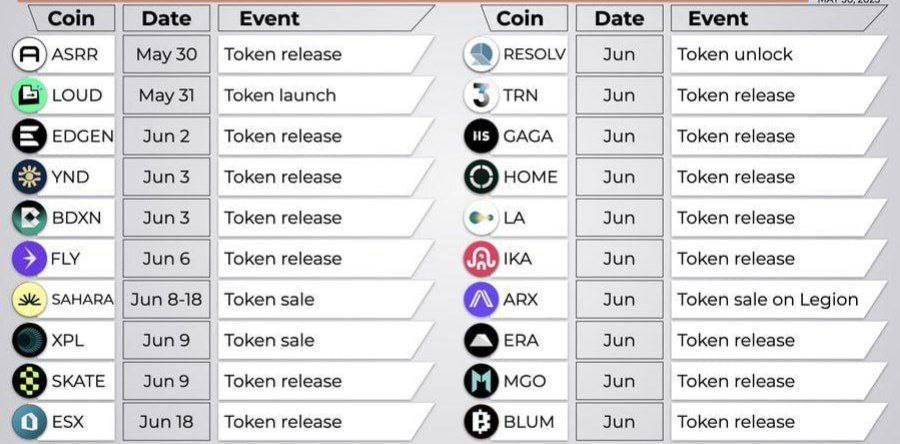
Task: Click the left Coin column header
Action: point(71,18)
